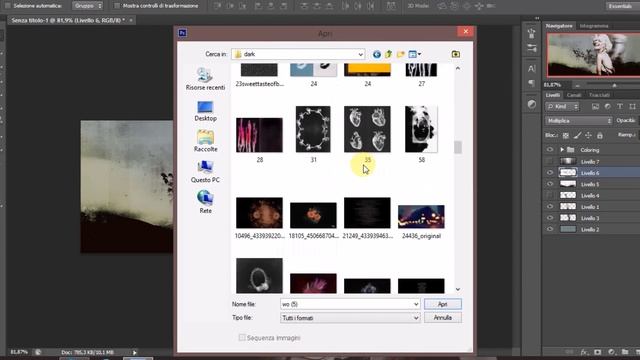Filter layers by pixel type
This screenshot has height=360, width=640.
pos(595,107)
